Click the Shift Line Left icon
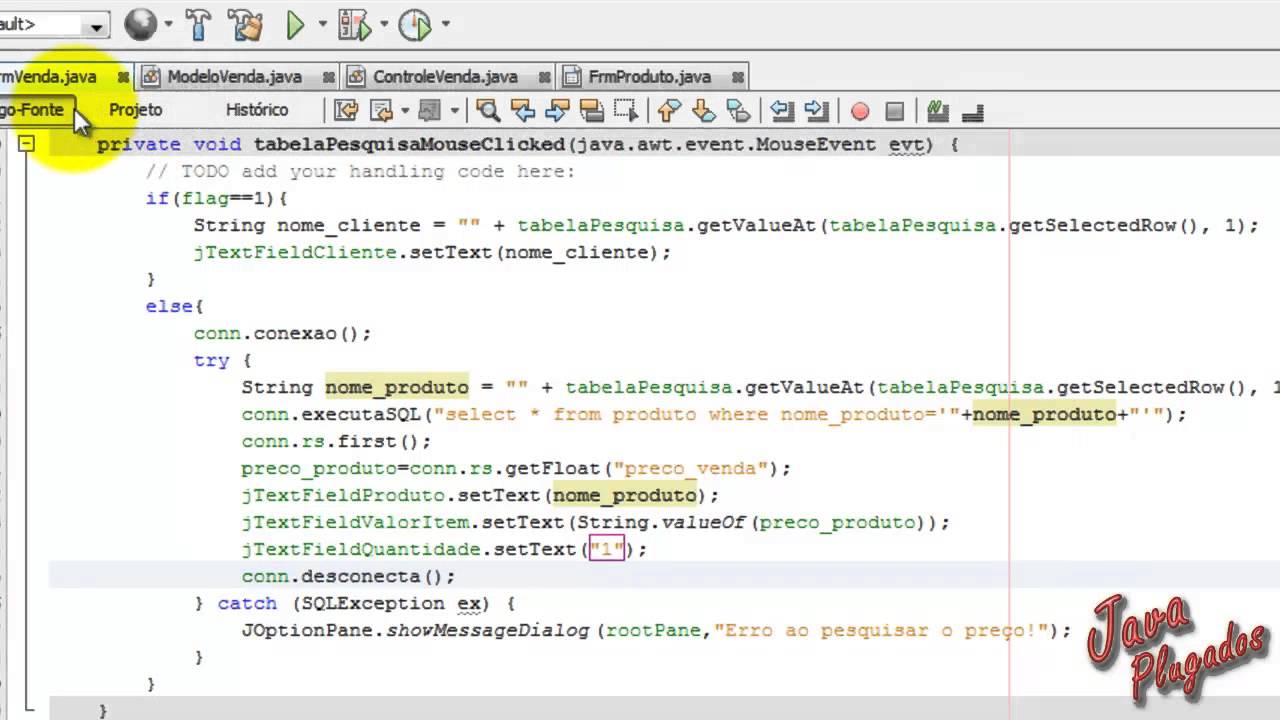Screen dimensions: 1280x720 coord(782,110)
